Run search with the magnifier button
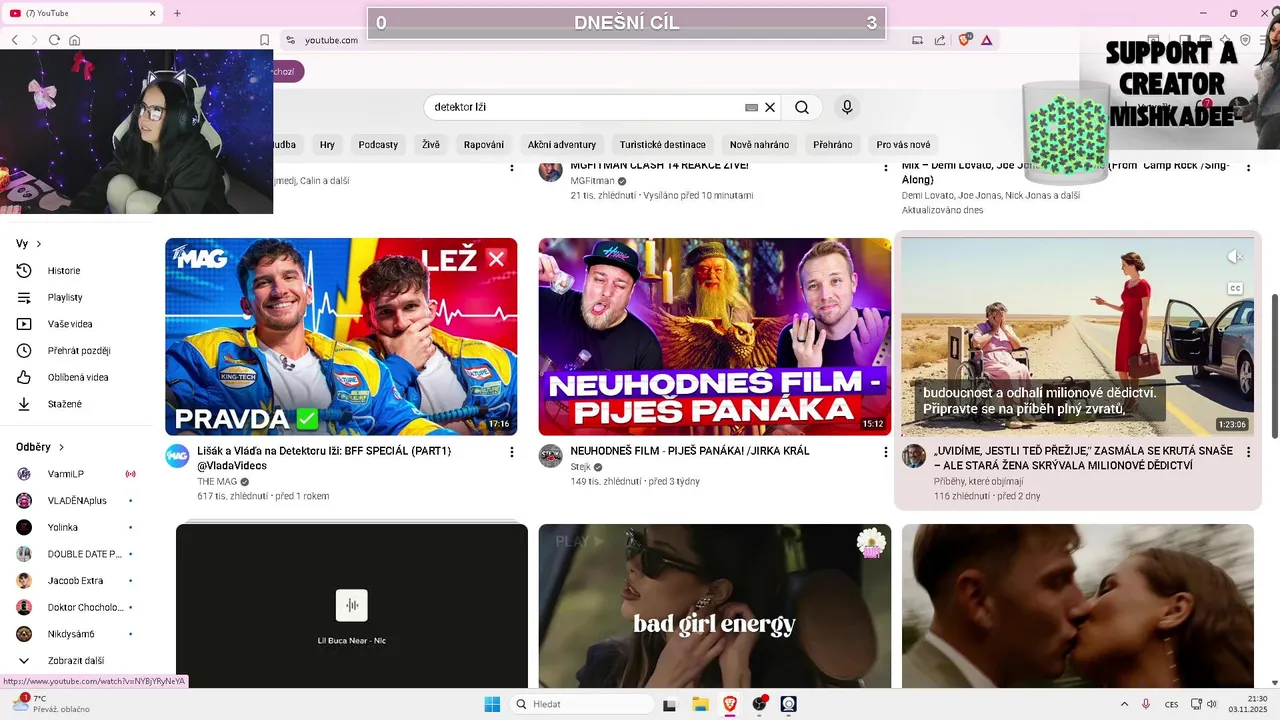The image size is (1280, 720). [x=802, y=107]
